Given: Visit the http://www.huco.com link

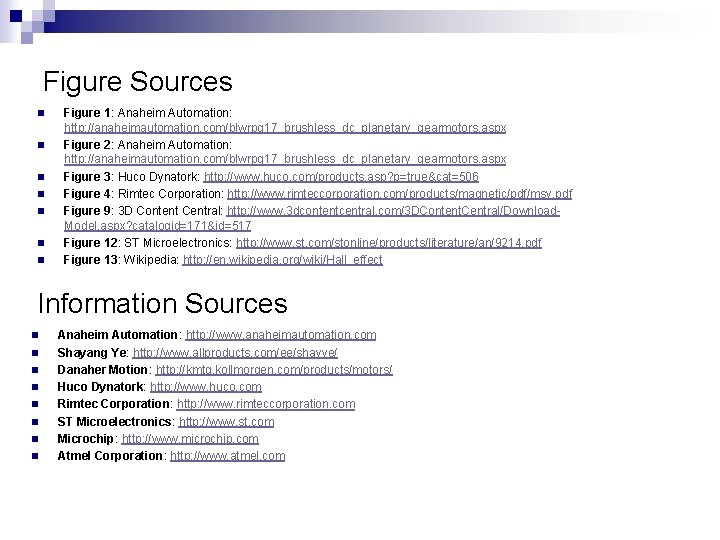Looking at the screenshot, I should click(x=206, y=387).
